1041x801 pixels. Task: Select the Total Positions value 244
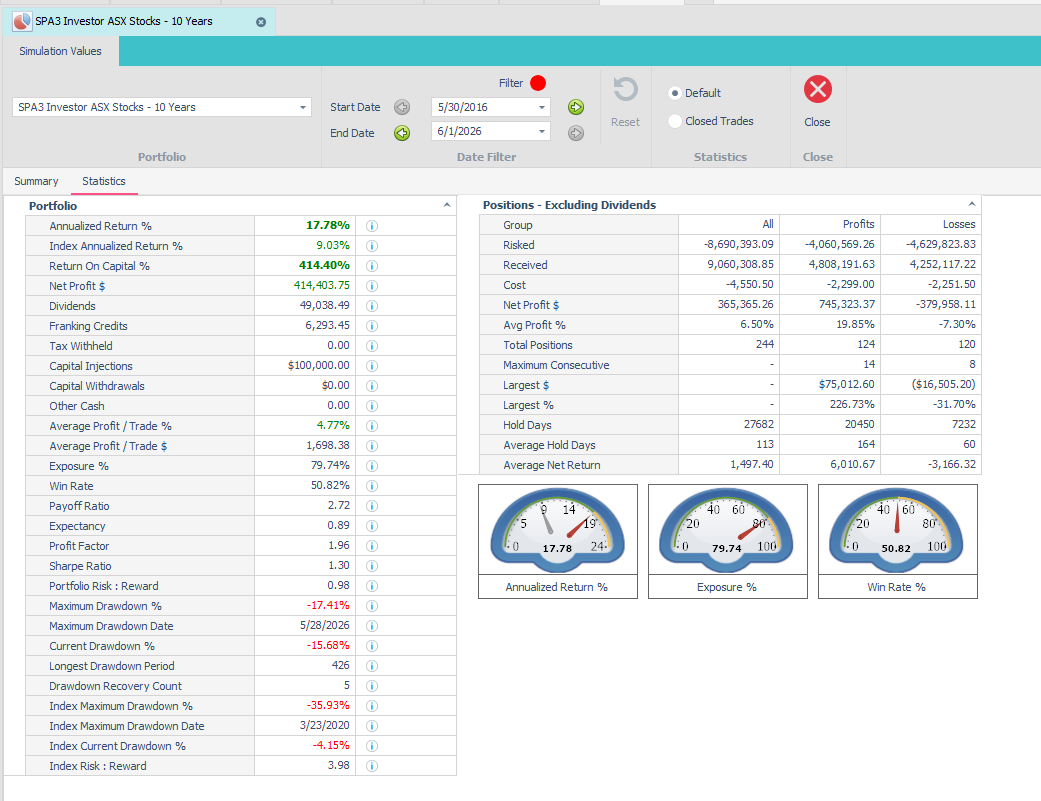765,344
